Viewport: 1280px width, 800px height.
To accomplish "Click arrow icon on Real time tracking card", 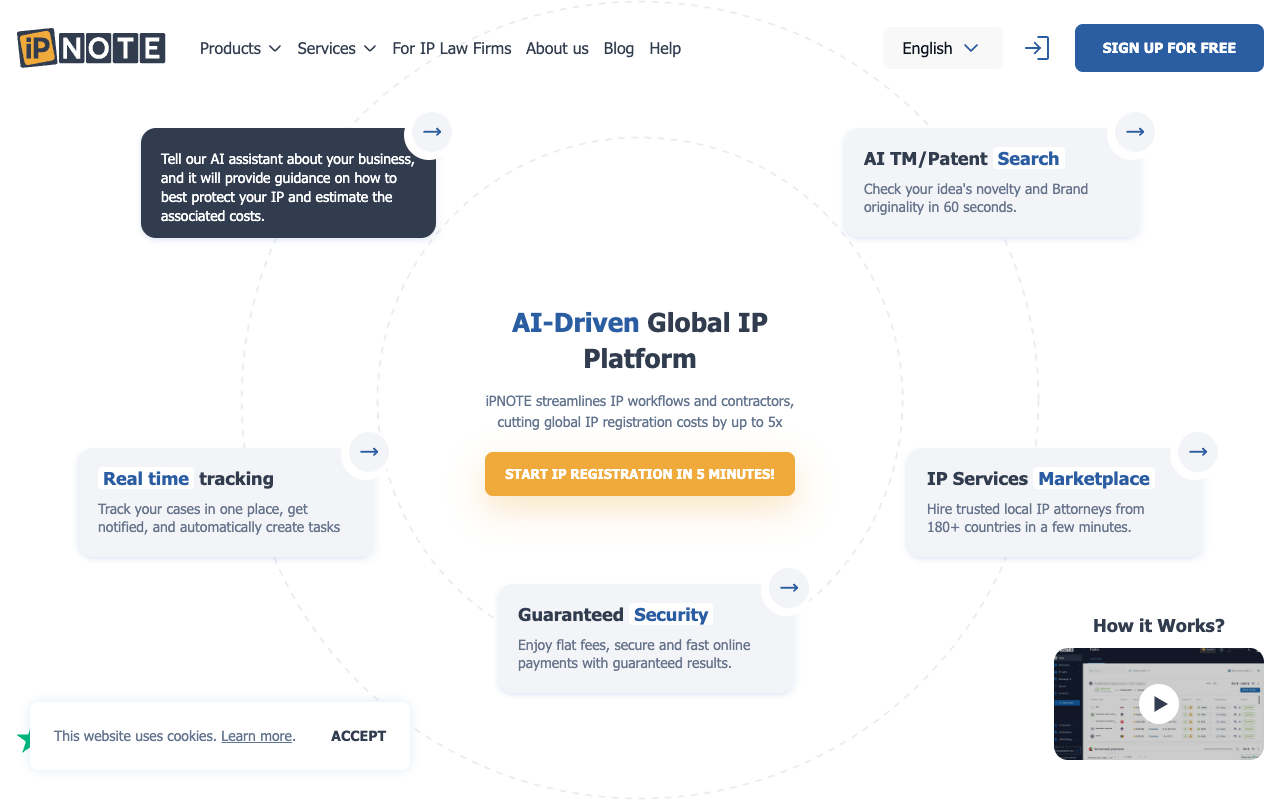I will pos(369,451).
